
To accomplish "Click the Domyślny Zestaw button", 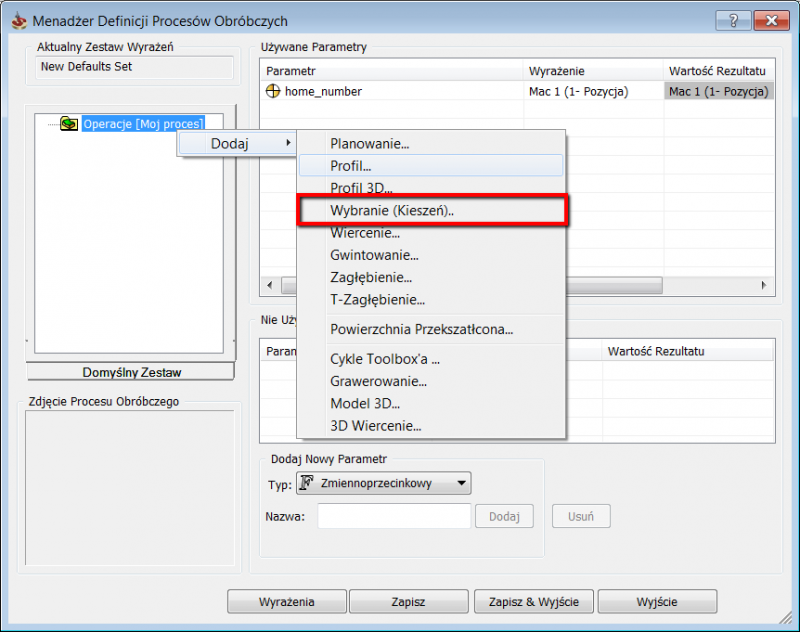I will point(130,372).
